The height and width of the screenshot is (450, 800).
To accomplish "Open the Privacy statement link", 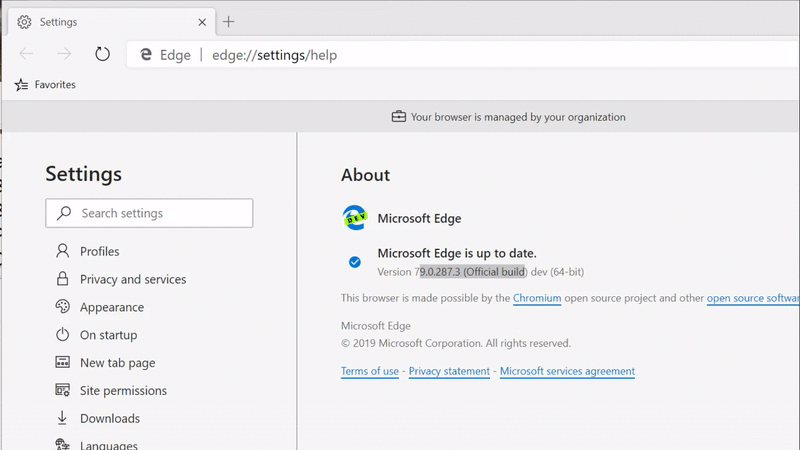I will [x=449, y=371].
